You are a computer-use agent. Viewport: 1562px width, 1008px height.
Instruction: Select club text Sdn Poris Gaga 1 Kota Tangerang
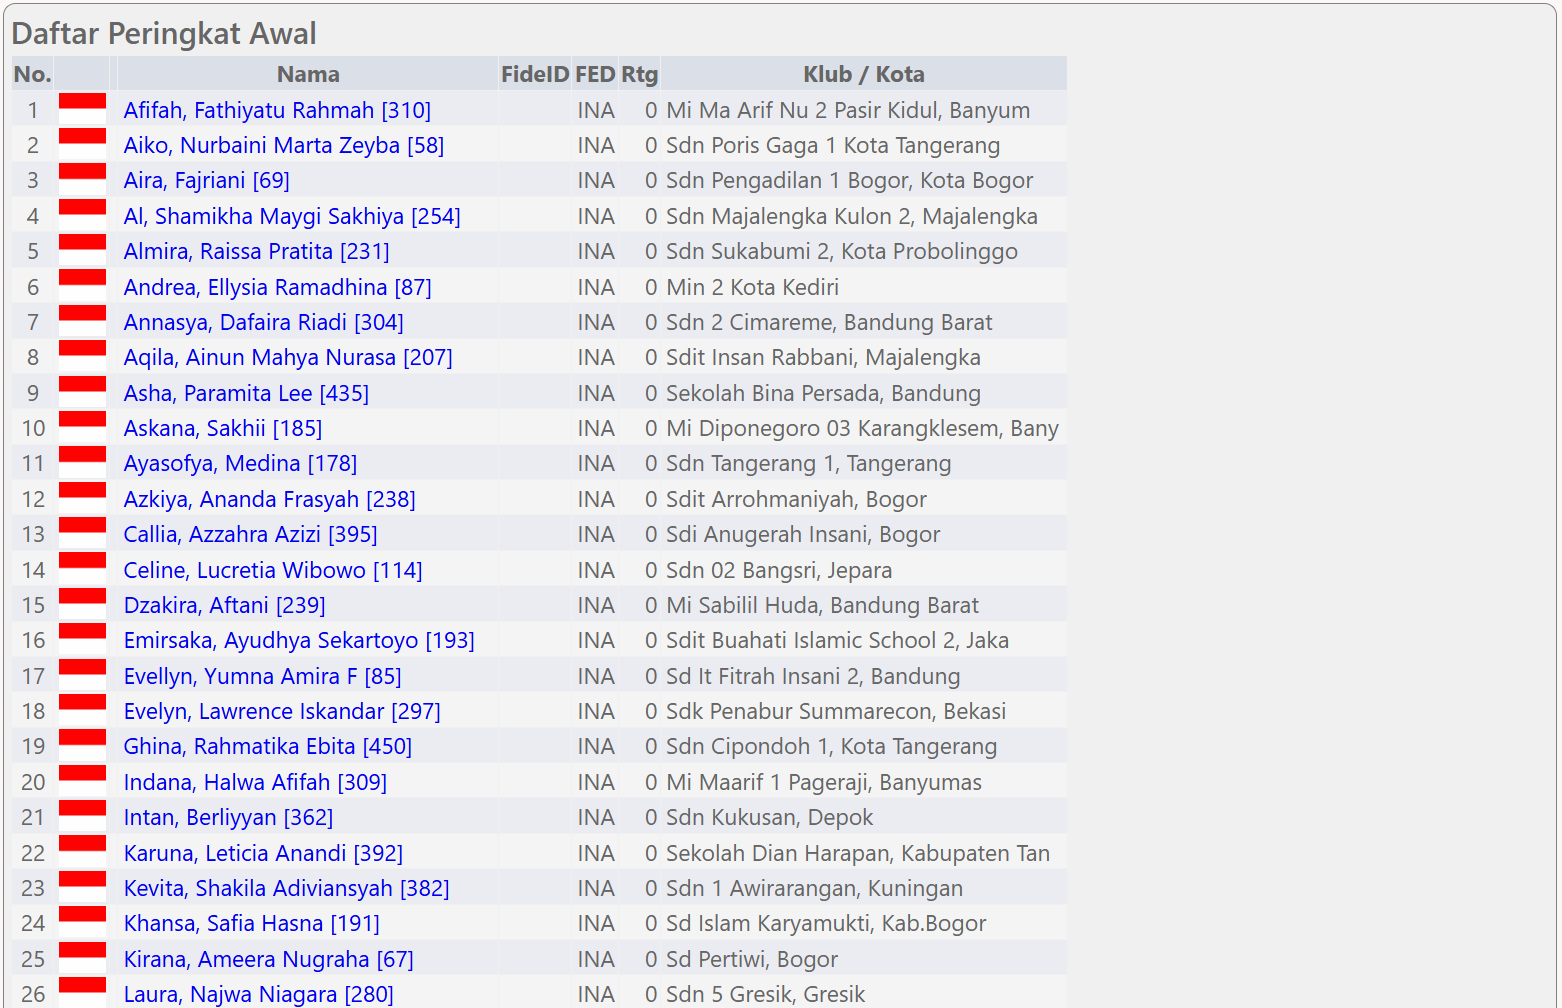tap(833, 145)
